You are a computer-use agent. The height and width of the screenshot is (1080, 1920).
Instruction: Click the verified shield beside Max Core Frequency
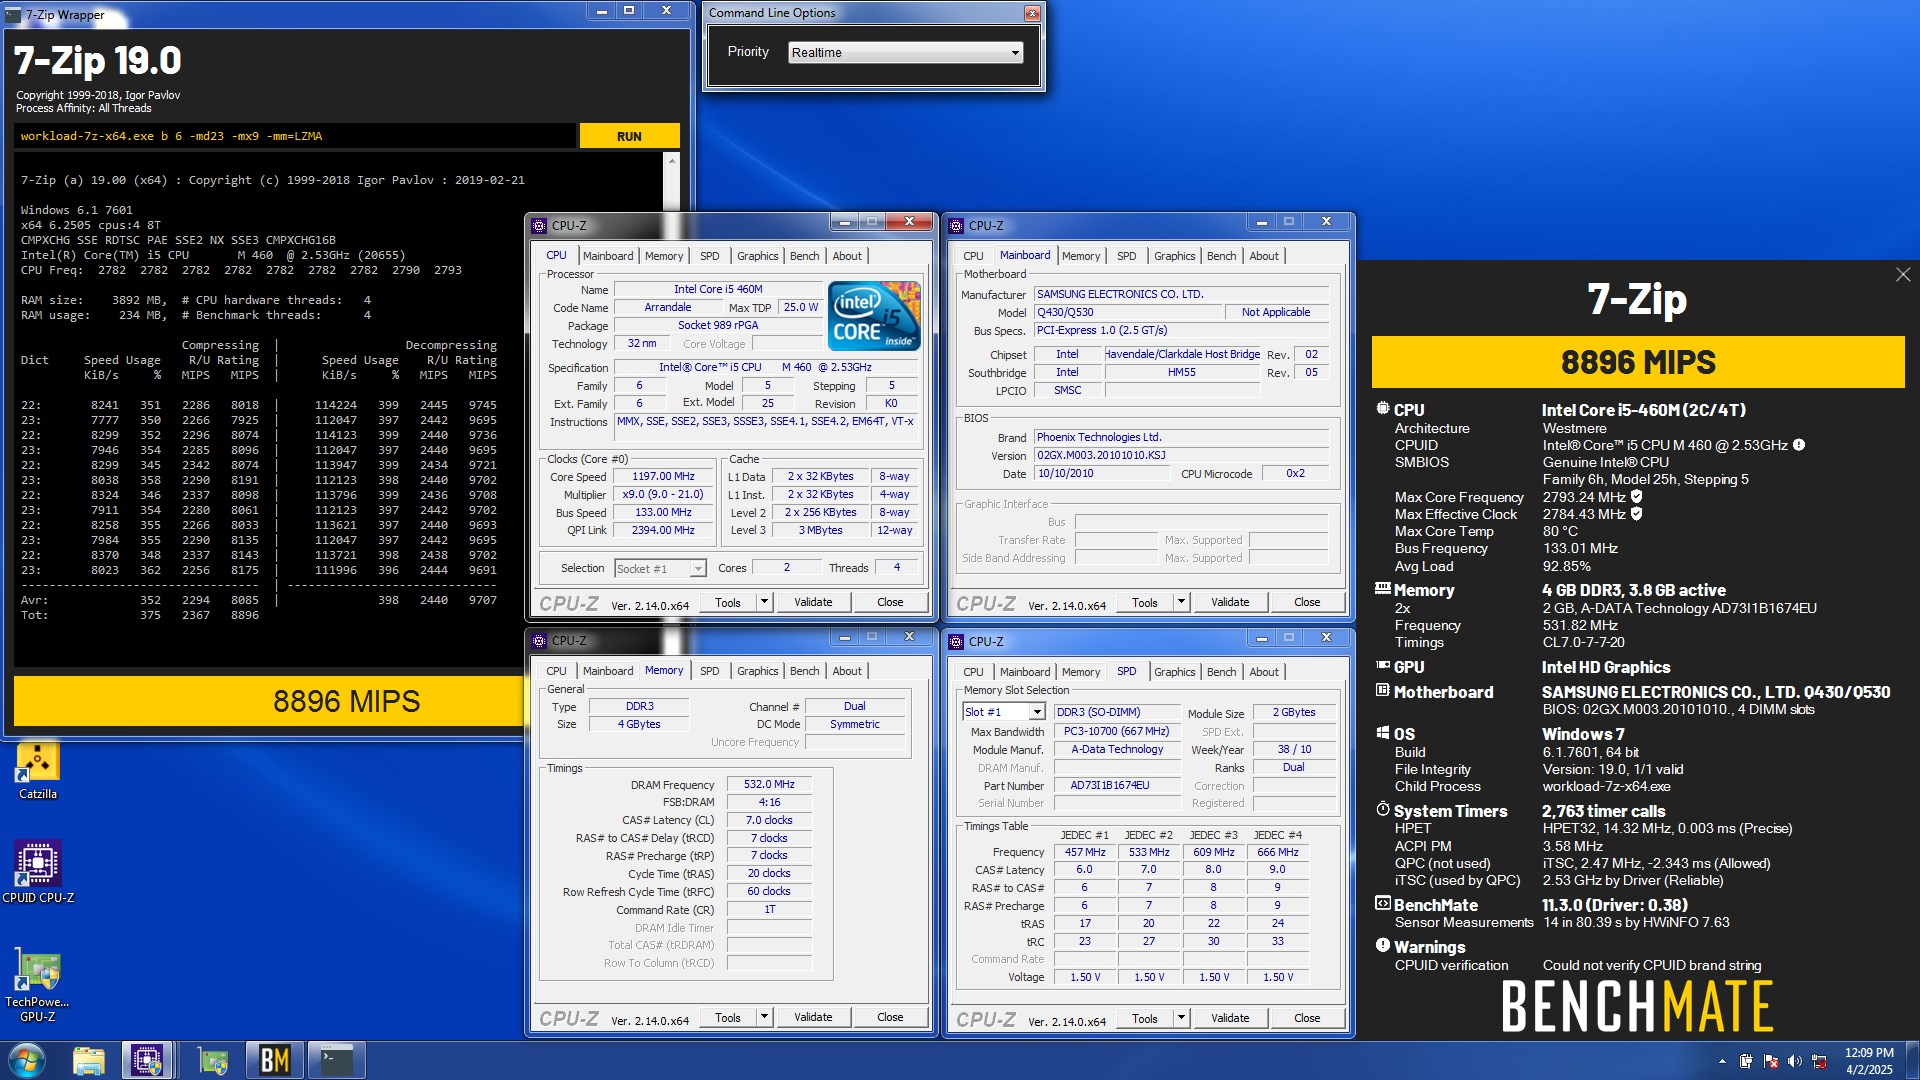[1636, 496]
